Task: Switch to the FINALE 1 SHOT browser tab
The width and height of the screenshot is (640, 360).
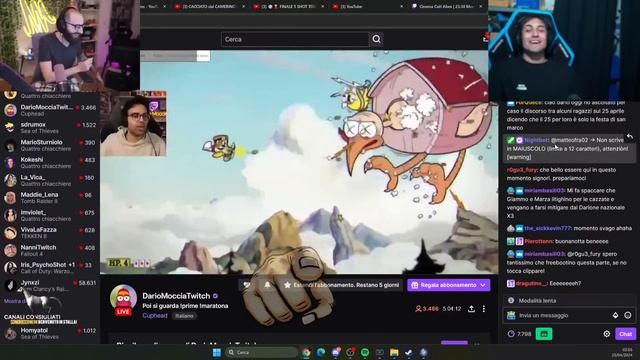Action: tap(288, 7)
